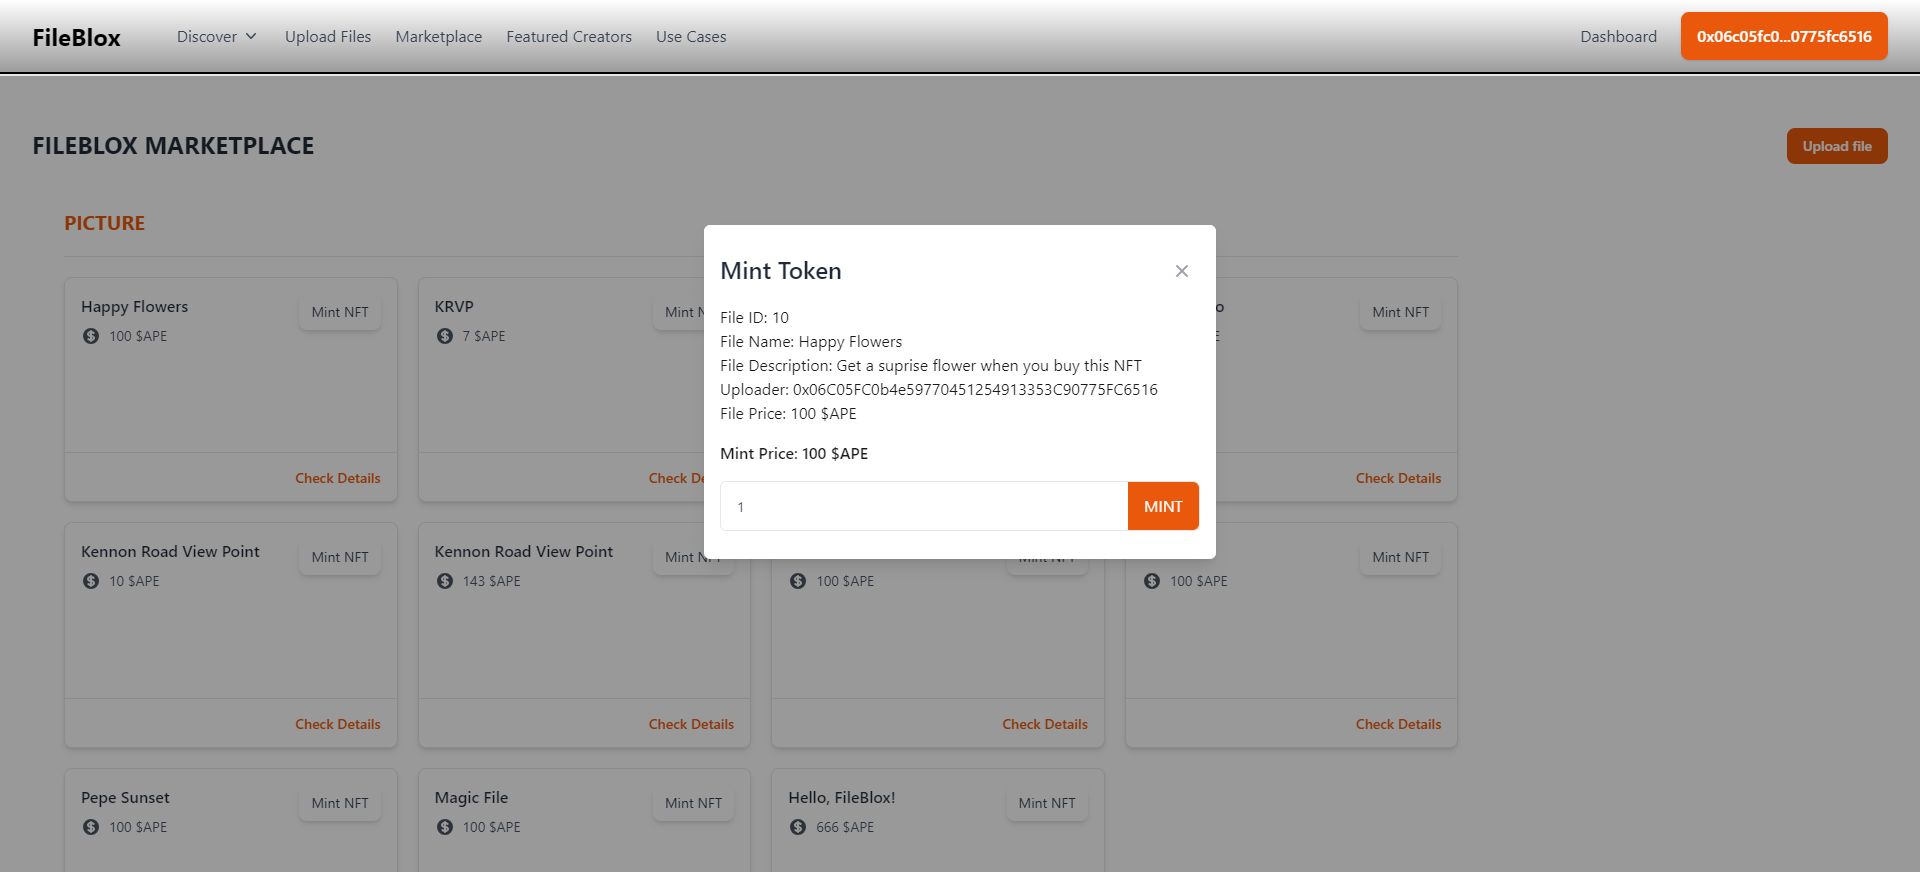Viewport: 1920px width, 872px height.
Task: Close the Mint Token dialog
Action: (x=1181, y=271)
